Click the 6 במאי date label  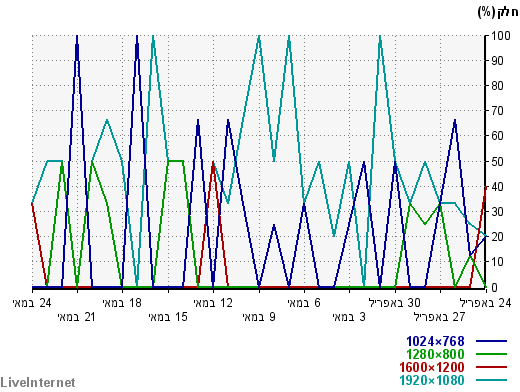pos(304,303)
